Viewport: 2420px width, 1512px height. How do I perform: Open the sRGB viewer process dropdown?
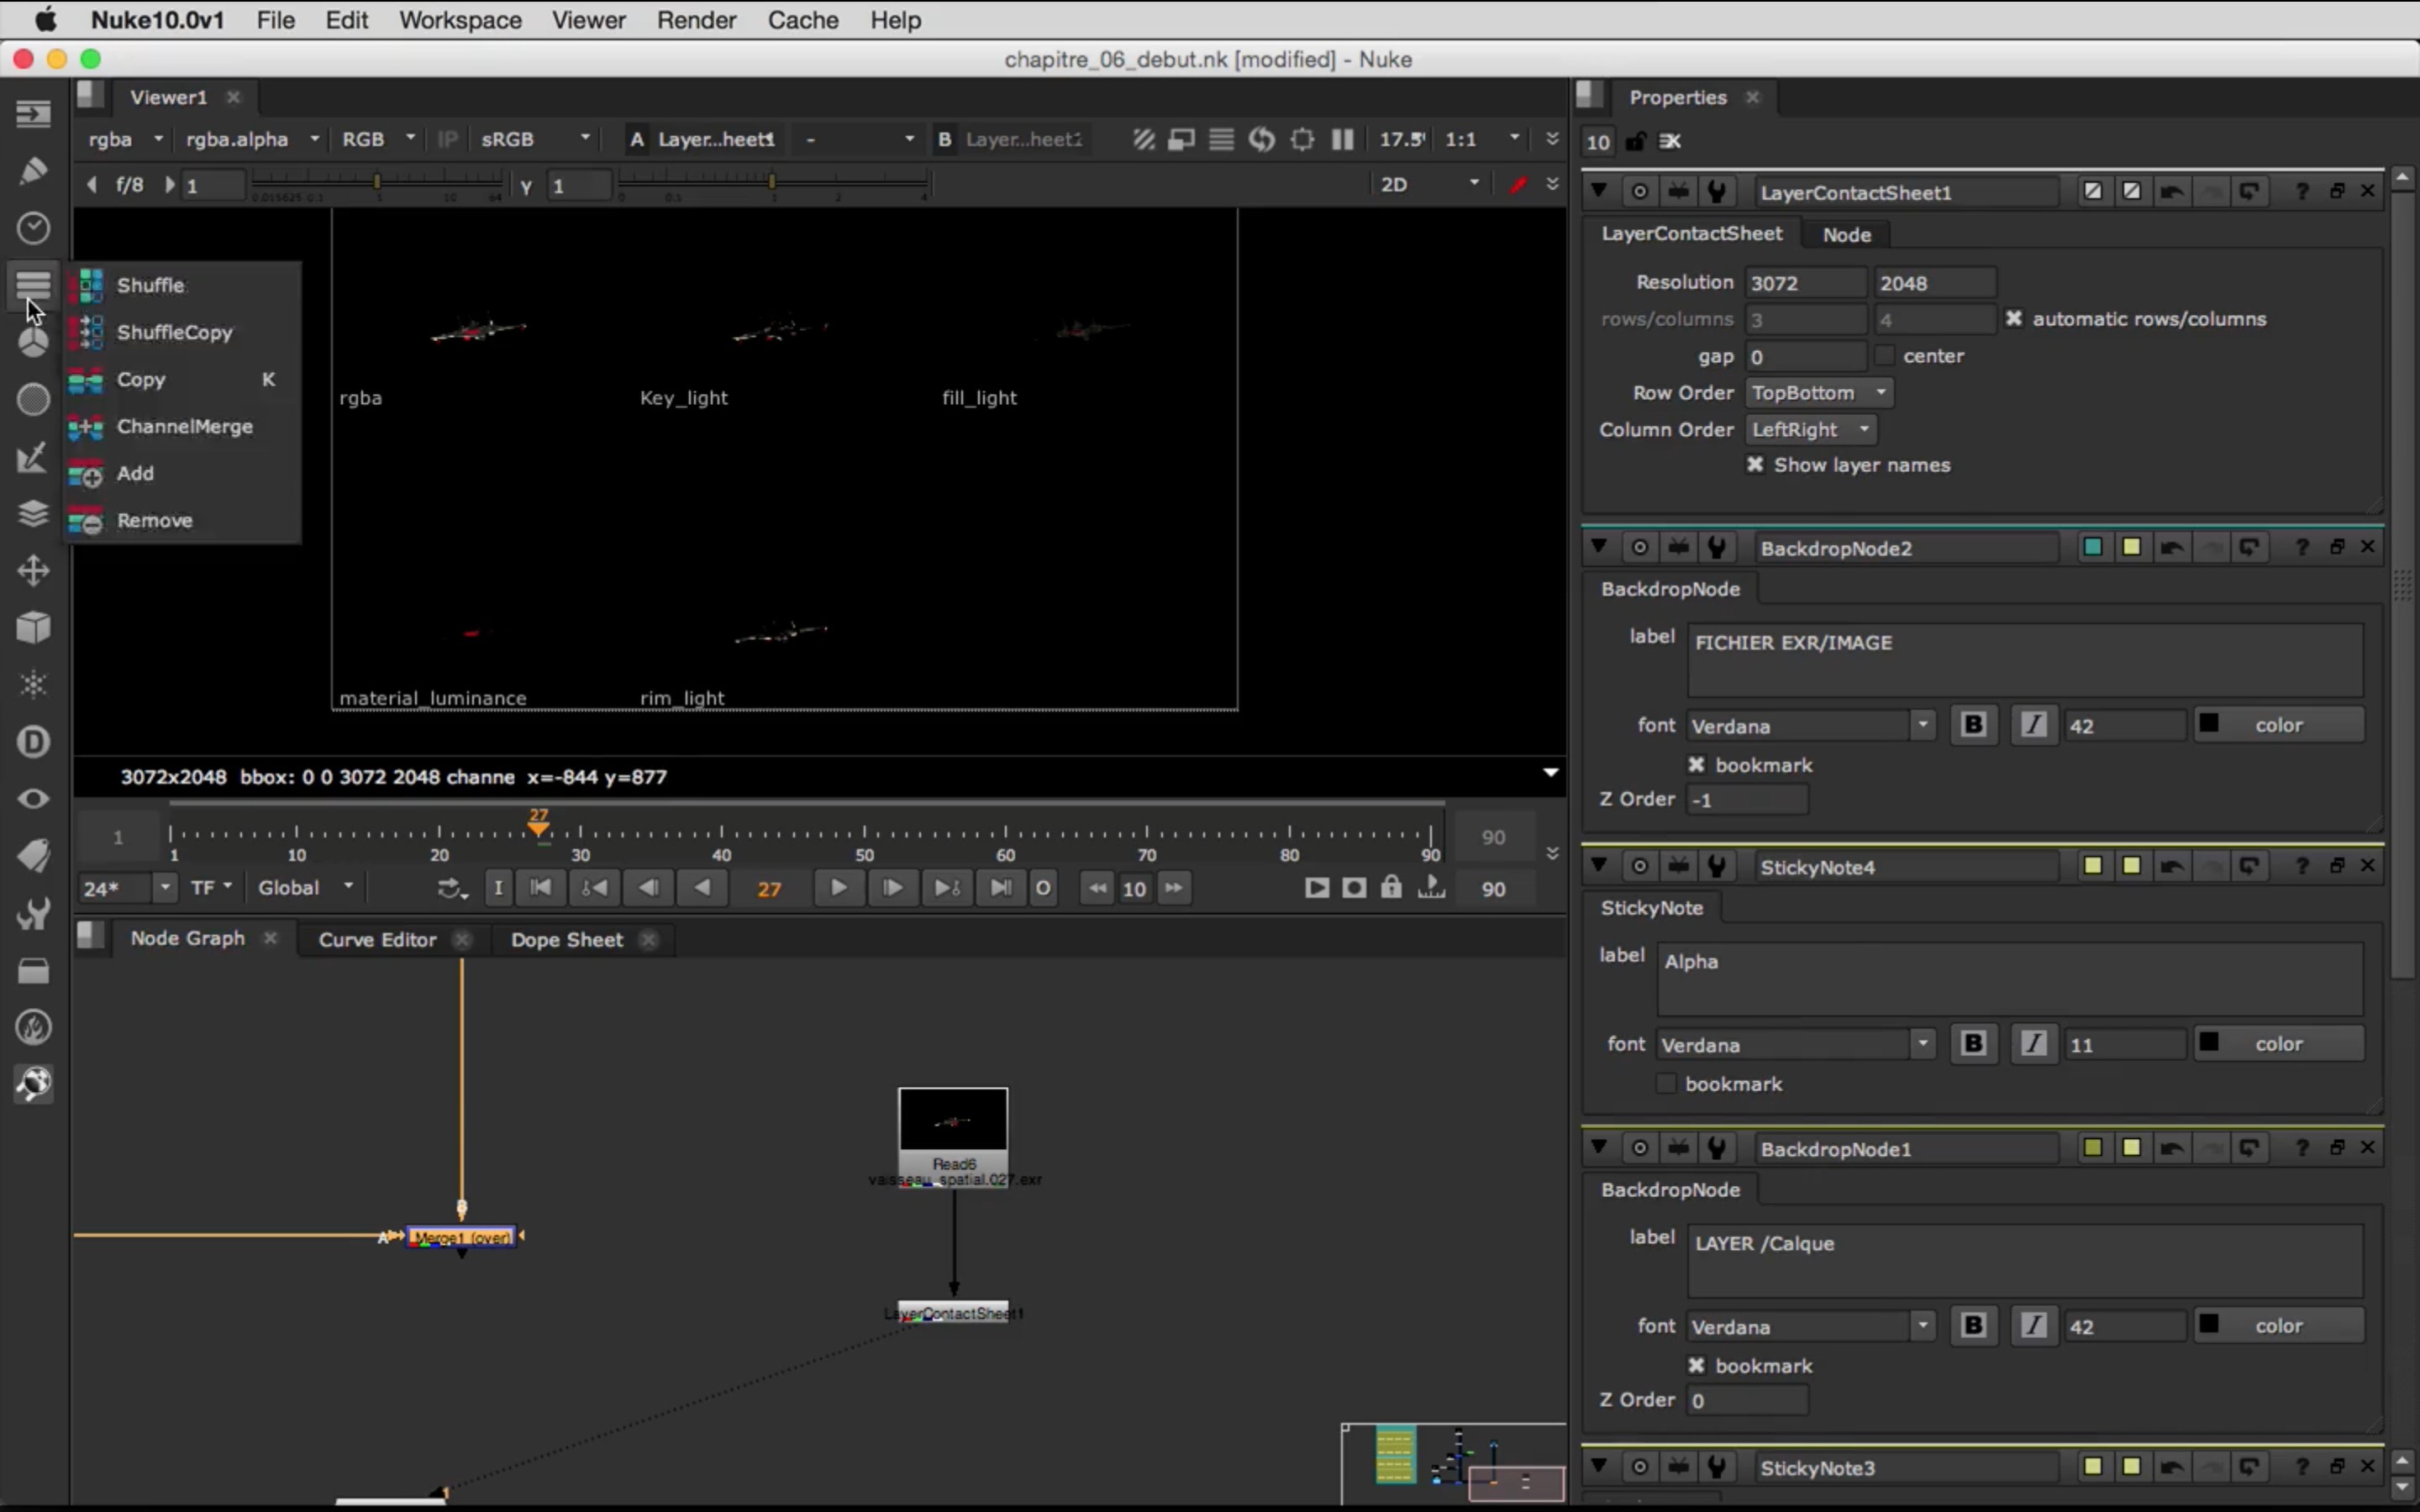(x=535, y=139)
